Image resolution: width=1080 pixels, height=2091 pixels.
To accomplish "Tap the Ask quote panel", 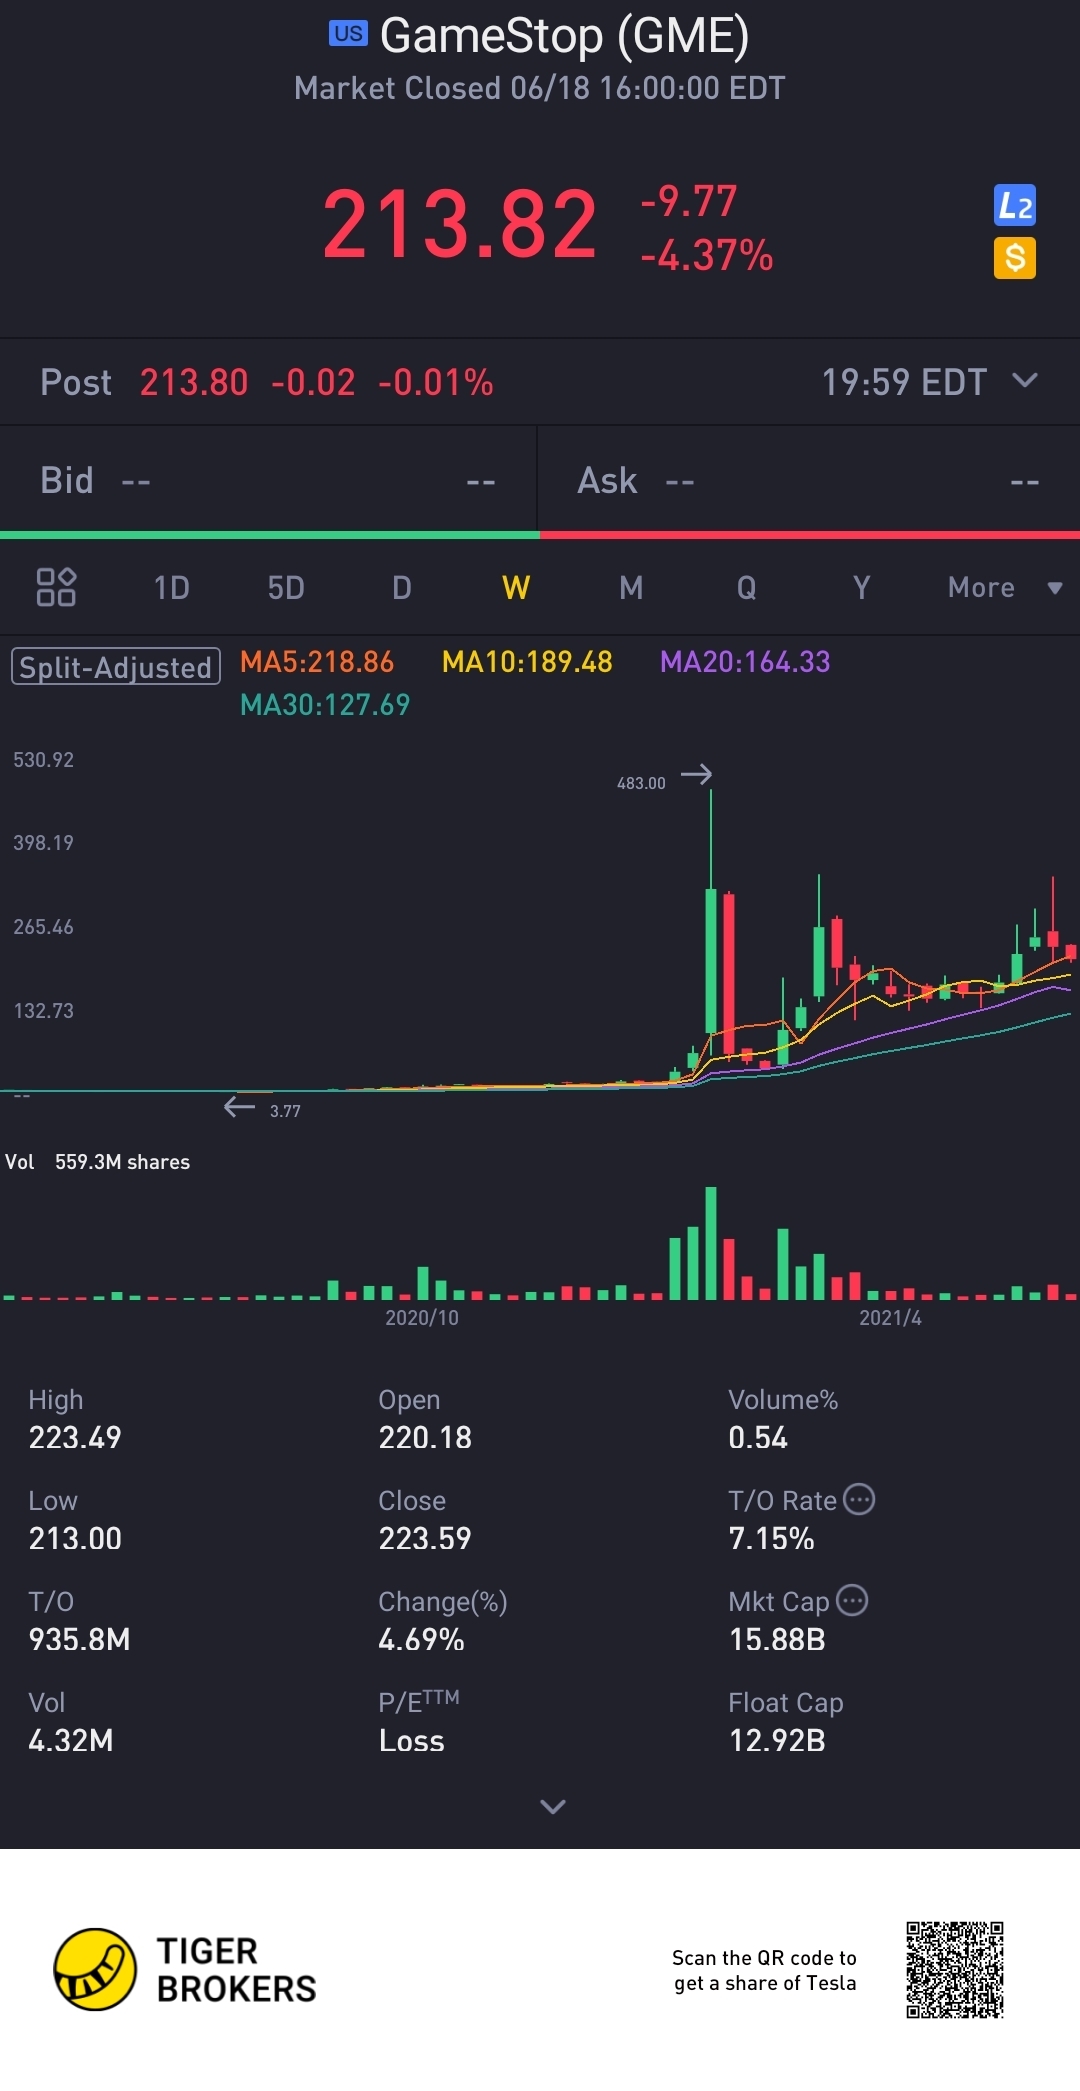I will (809, 481).
